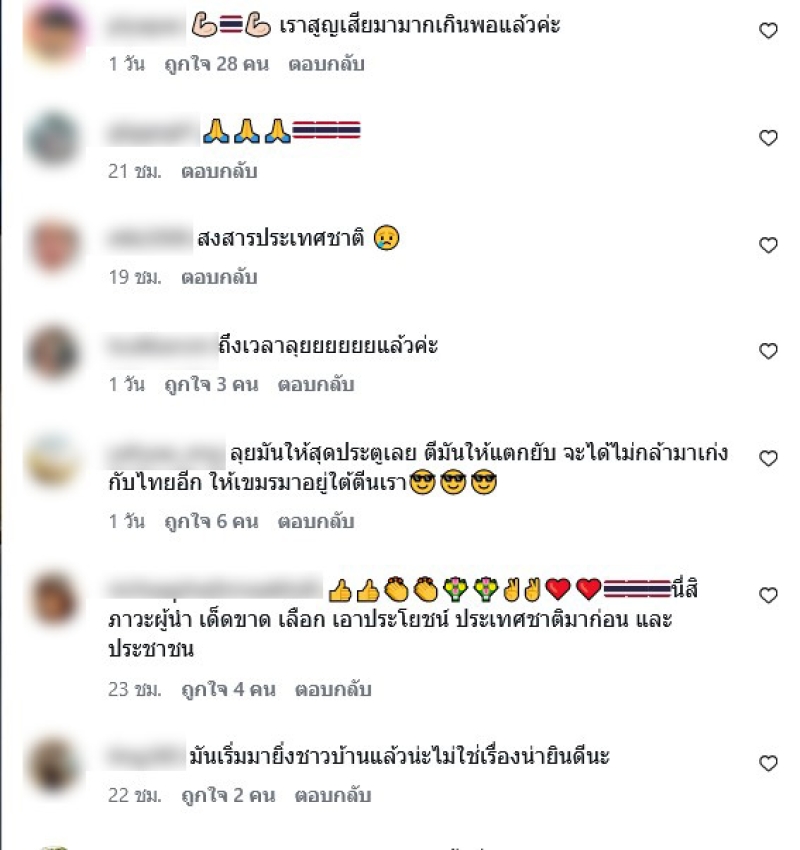View the 28 people who liked
This screenshot has width=800, height=850.
tap(216, 64)
